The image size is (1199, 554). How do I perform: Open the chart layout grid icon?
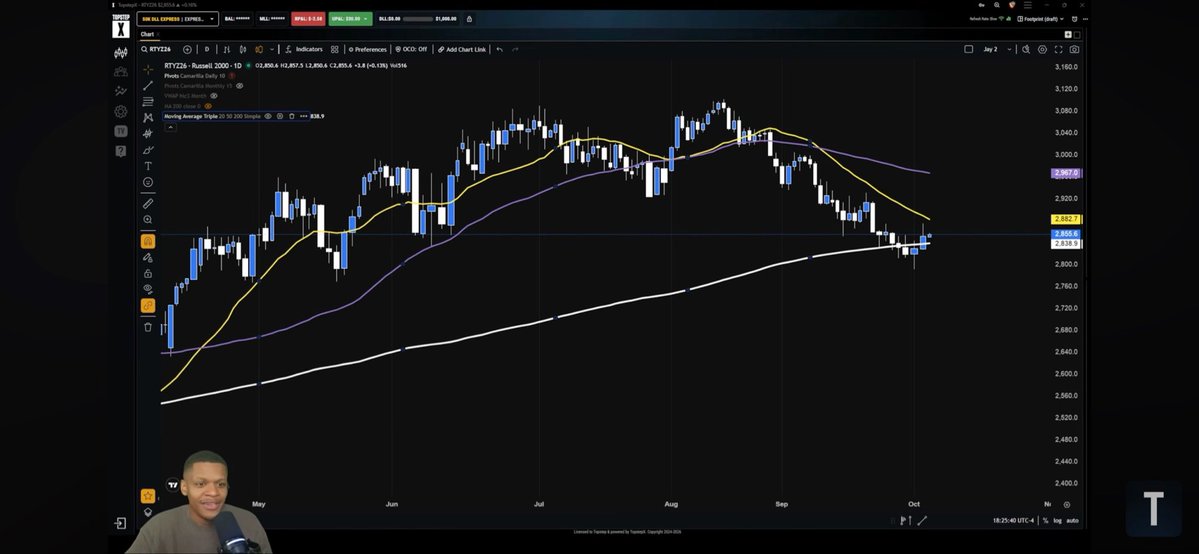pos(334,50)
